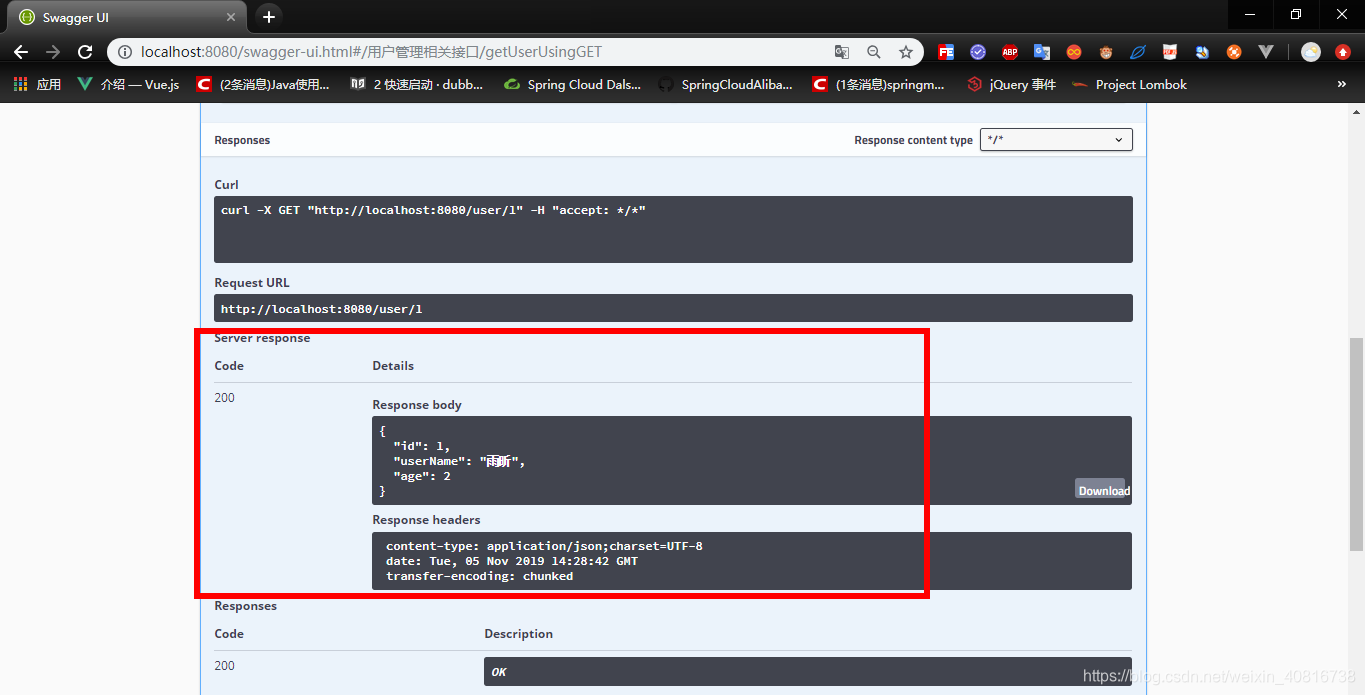Click the browser address bar URL
1365x695 pixels.
click(x=371, y=52)
